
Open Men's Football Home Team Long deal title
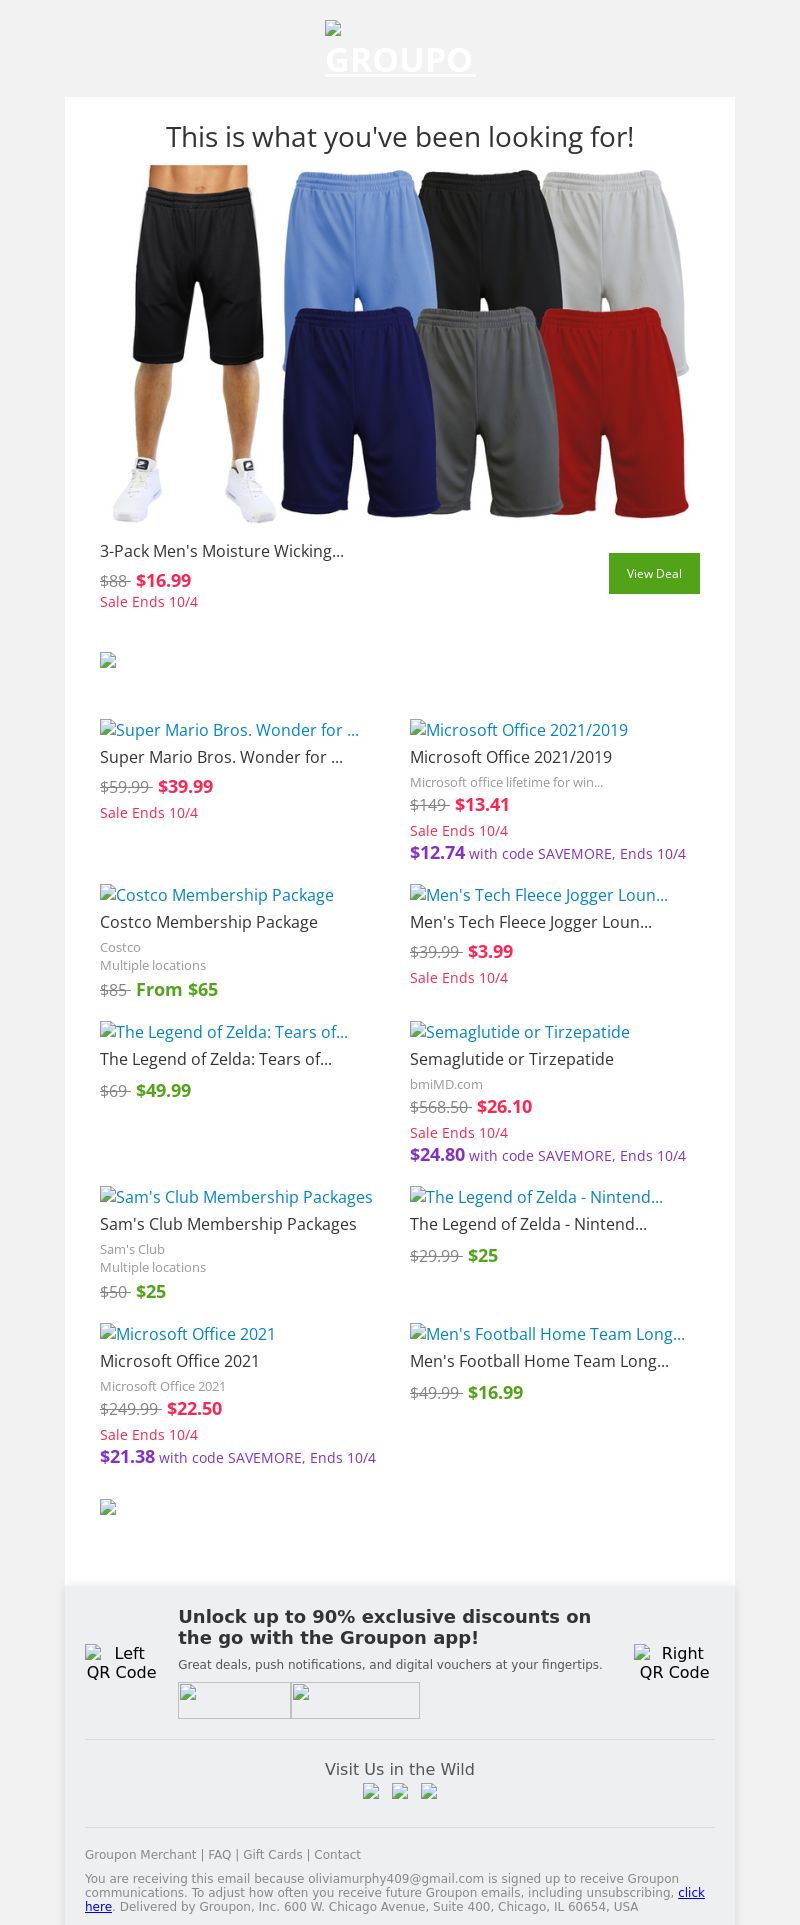pos(540,1361)
